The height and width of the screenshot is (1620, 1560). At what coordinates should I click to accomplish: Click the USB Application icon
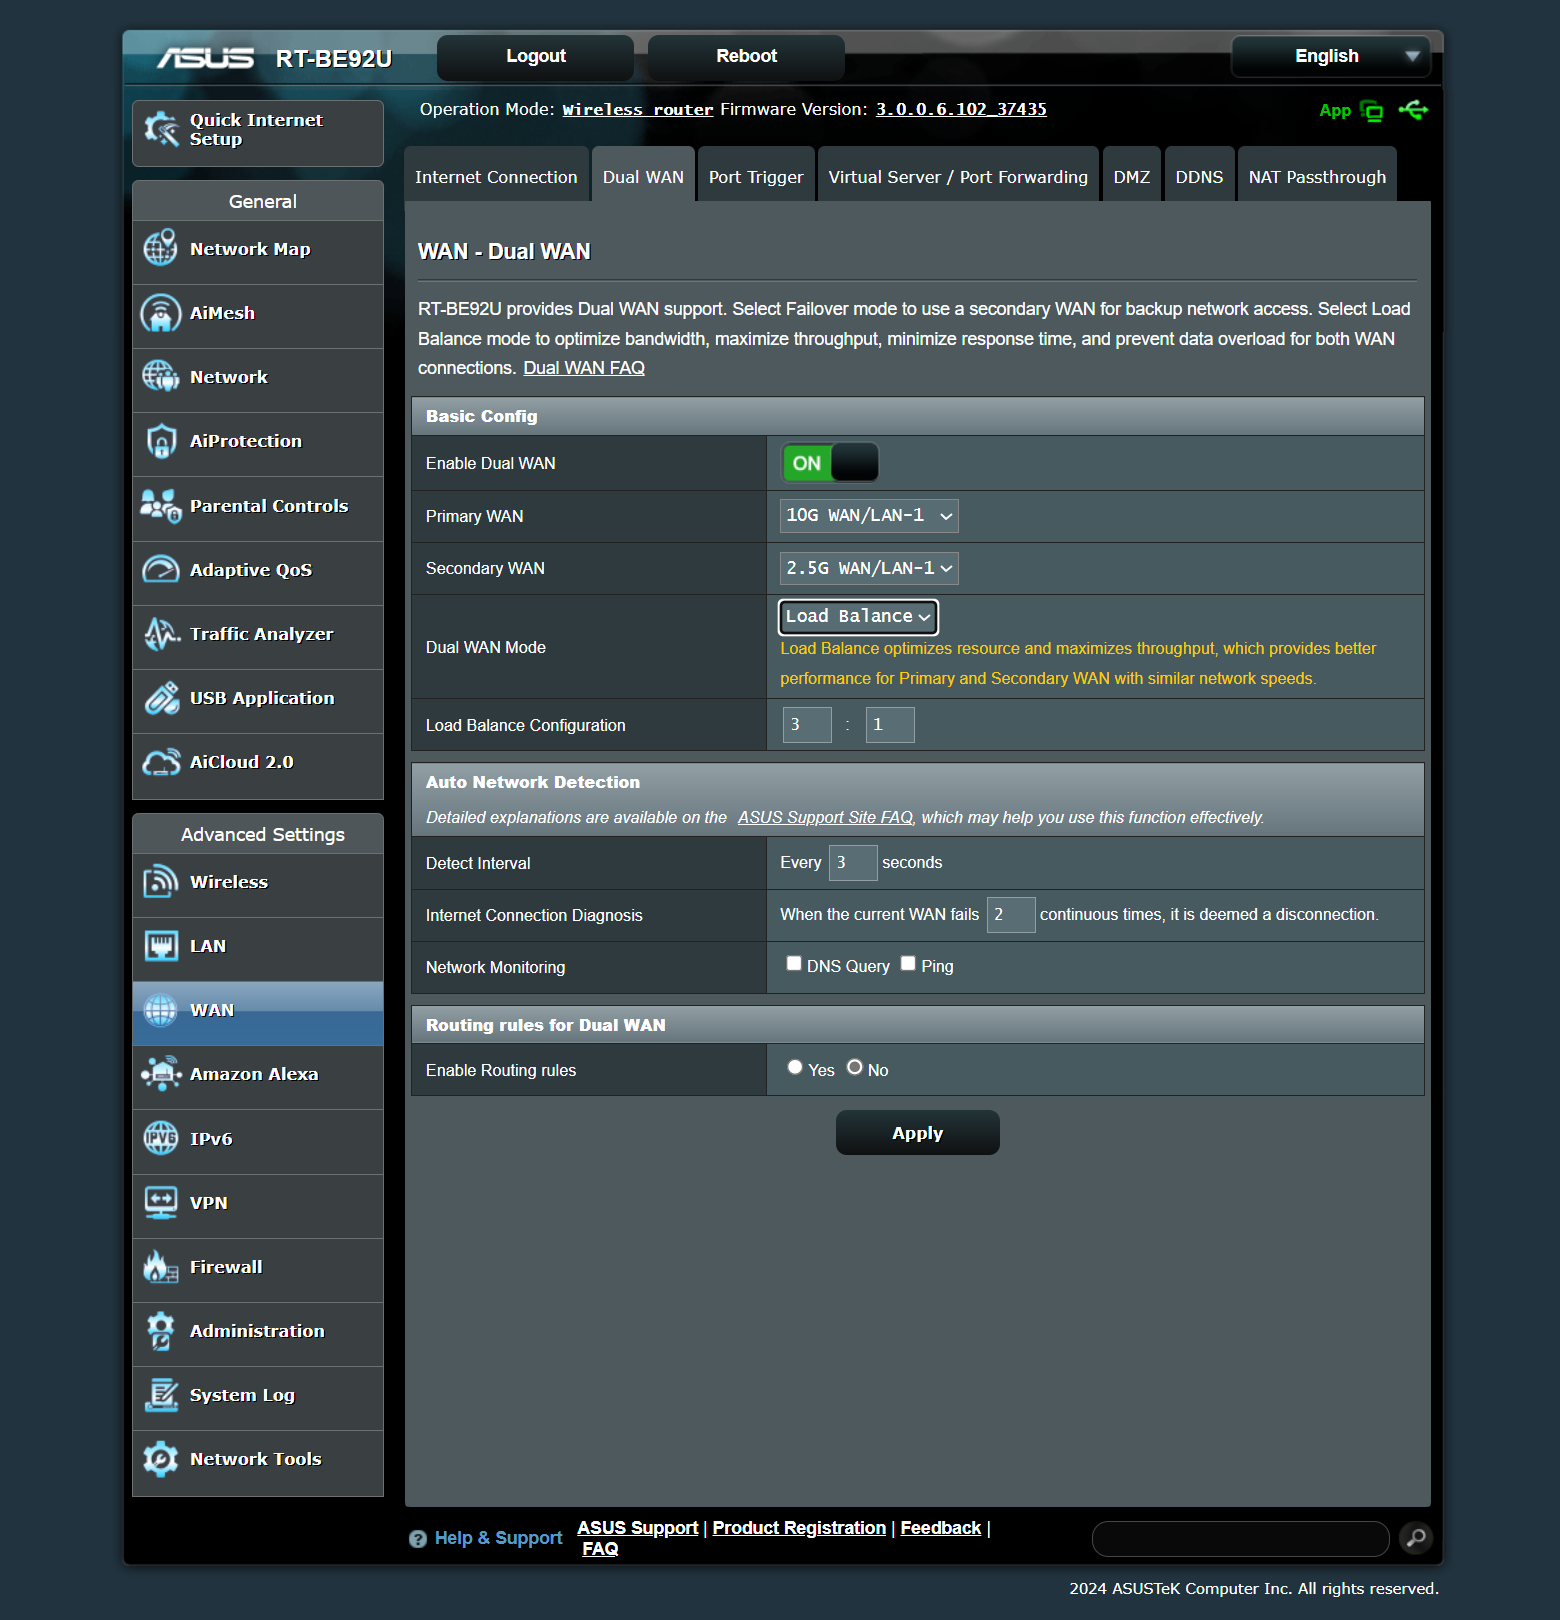160,697
